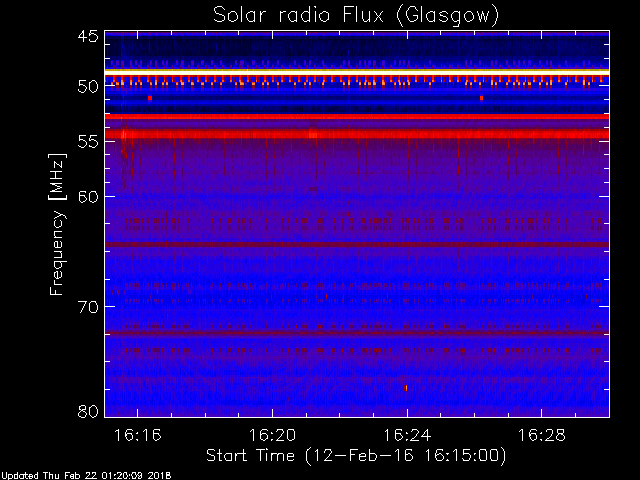Click the 80 MHz frequency axis label
Image resolution: width=640 pixels, height=480 pixels.
88,411
